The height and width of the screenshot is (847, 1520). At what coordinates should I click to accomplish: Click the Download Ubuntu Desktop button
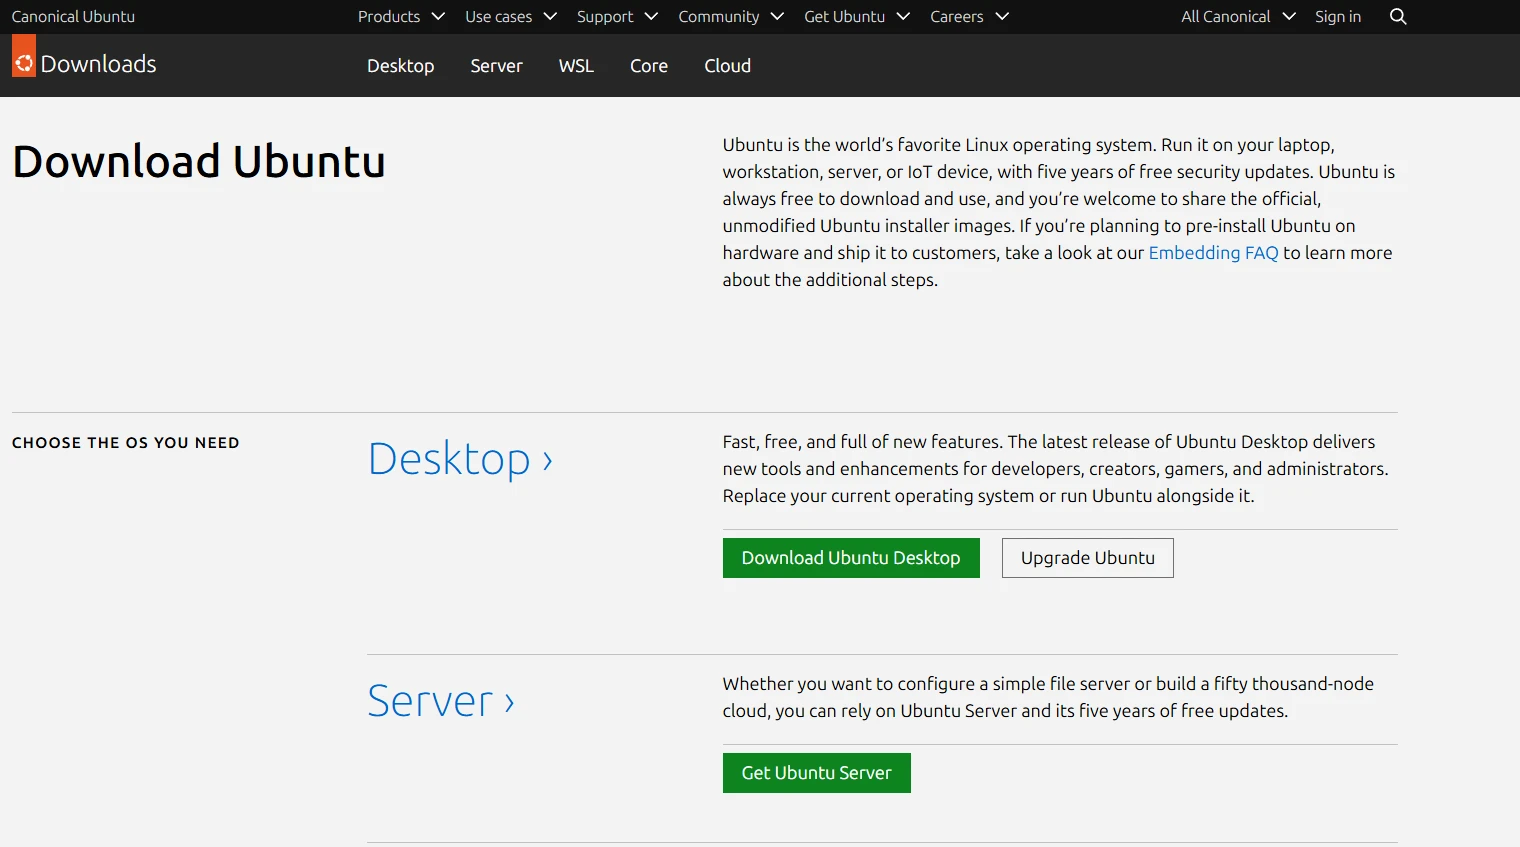[x=851, y=558]
